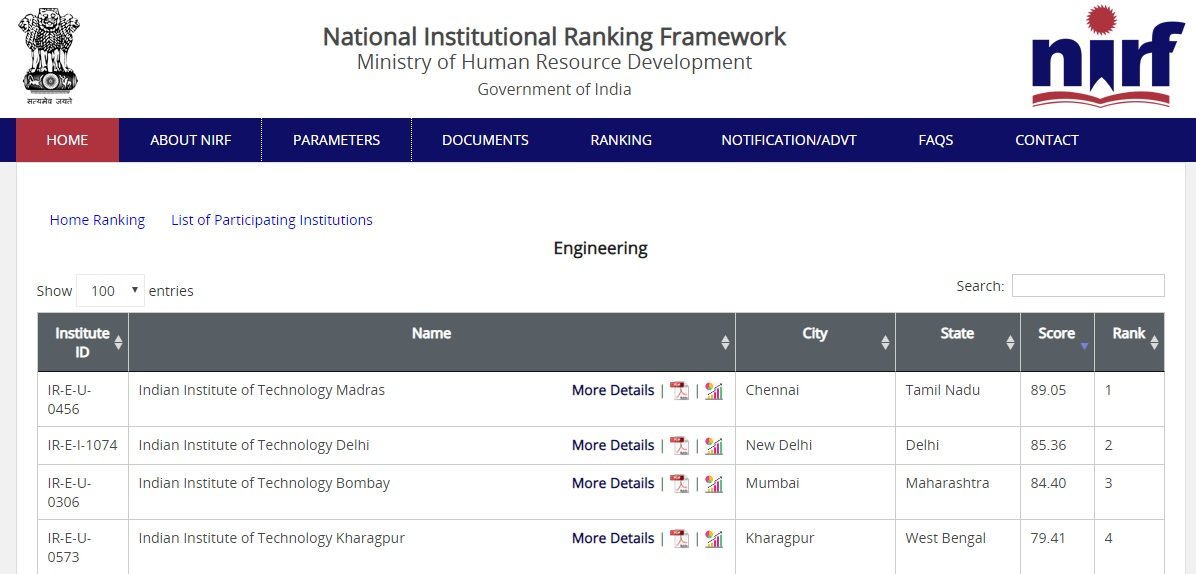Follow the Home Ranking link

[97, 220]
